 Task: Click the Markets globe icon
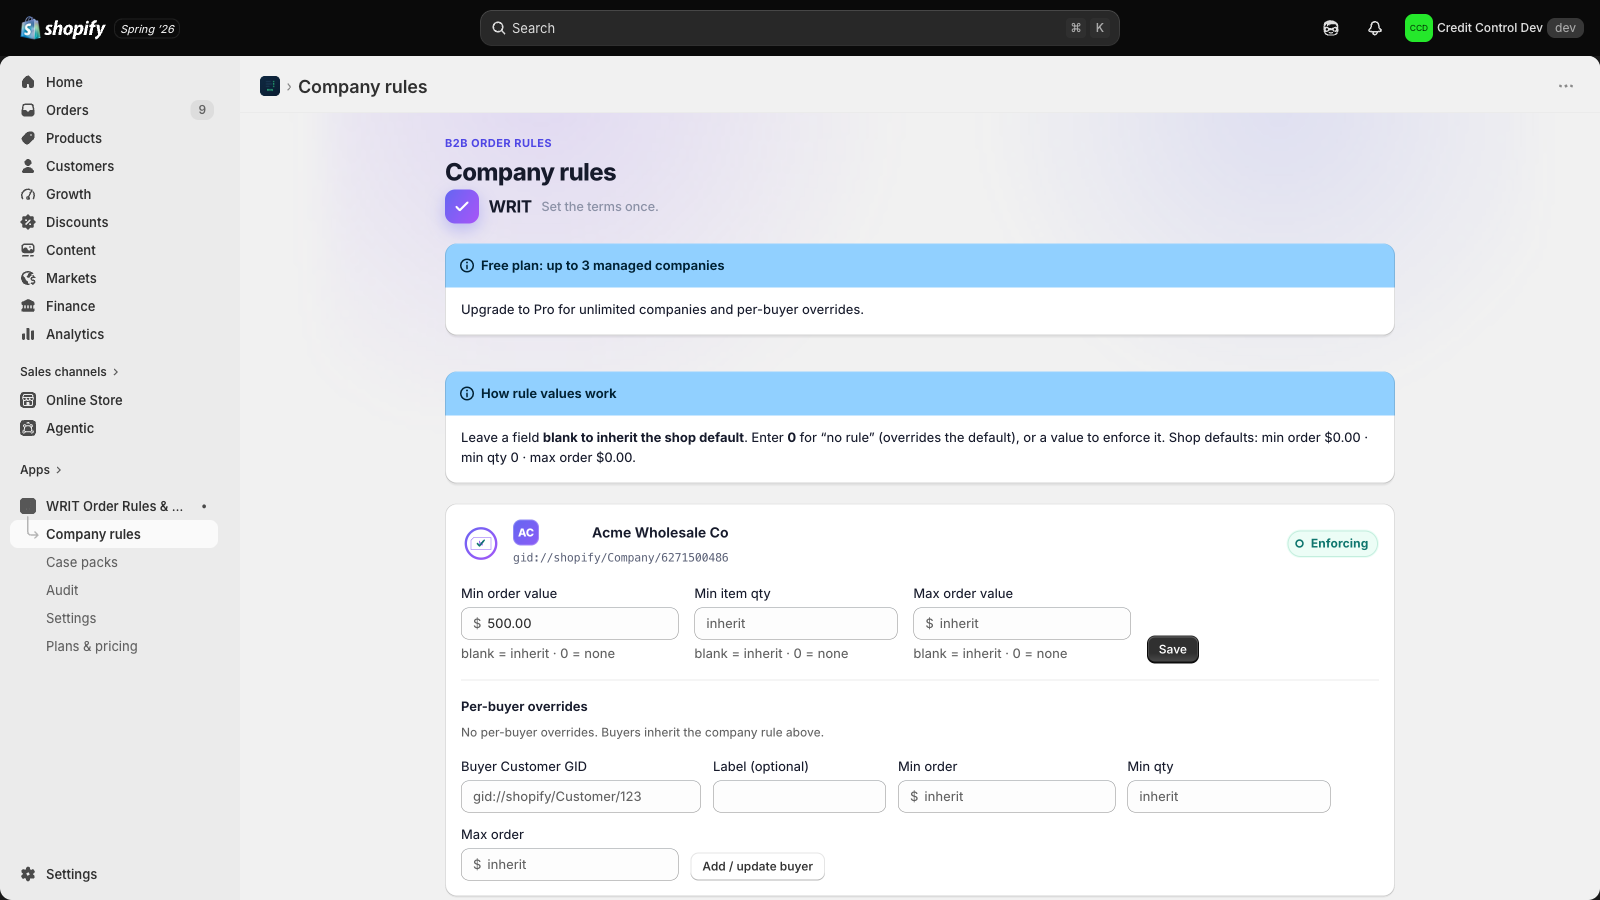point(28,278)
